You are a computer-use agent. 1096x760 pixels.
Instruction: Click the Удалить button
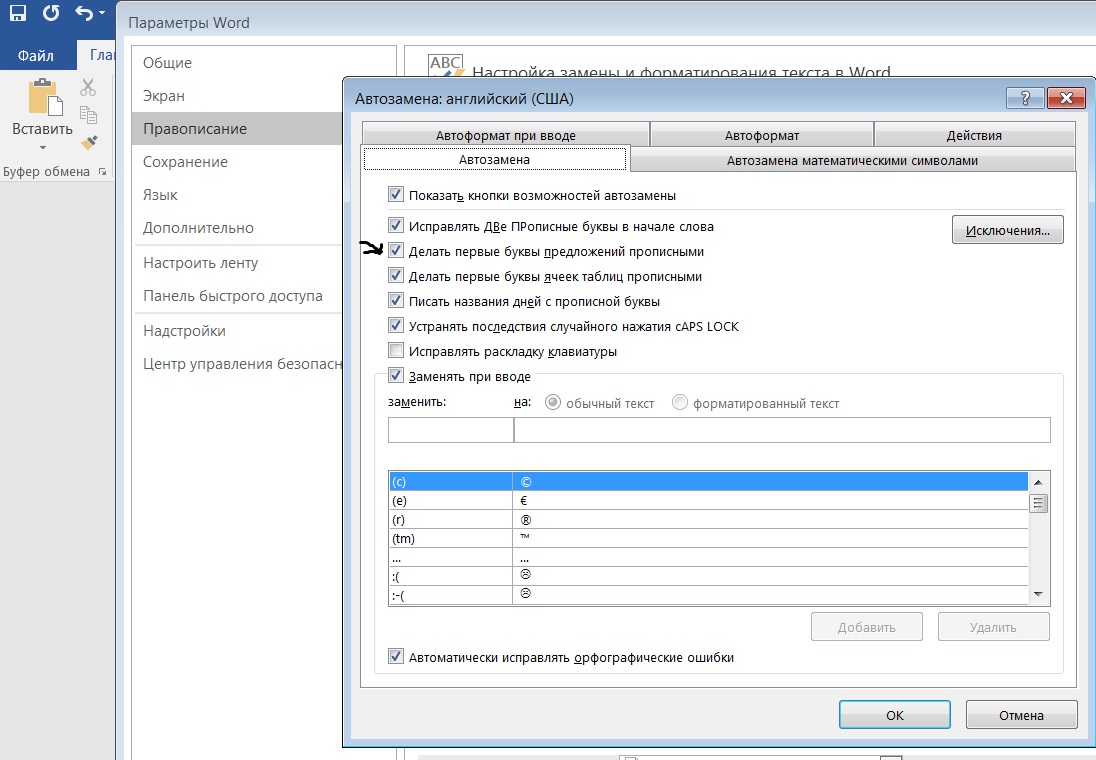[993, 627]
